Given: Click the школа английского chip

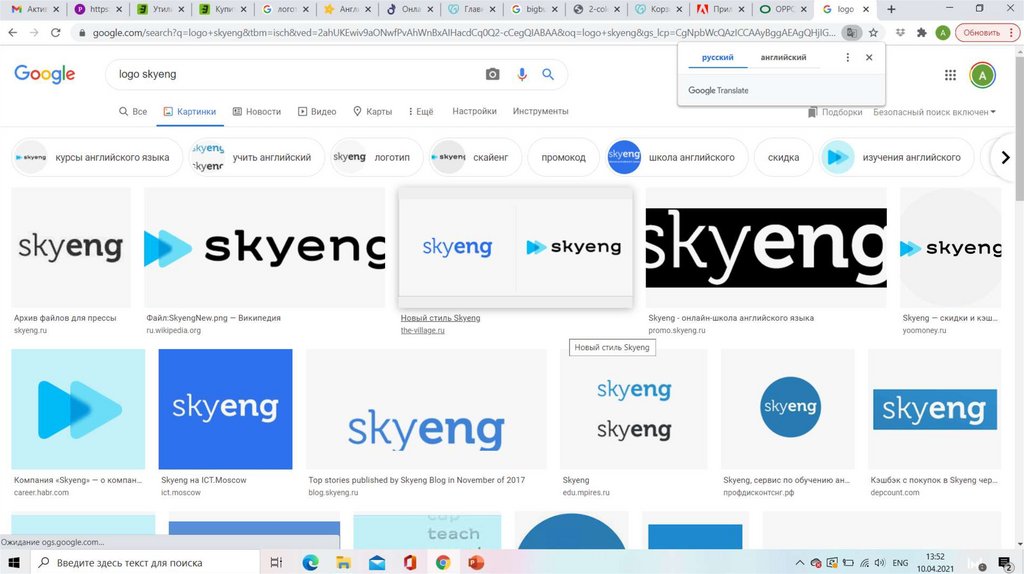Looking at the screenshot, I should [x=676, y=157].
